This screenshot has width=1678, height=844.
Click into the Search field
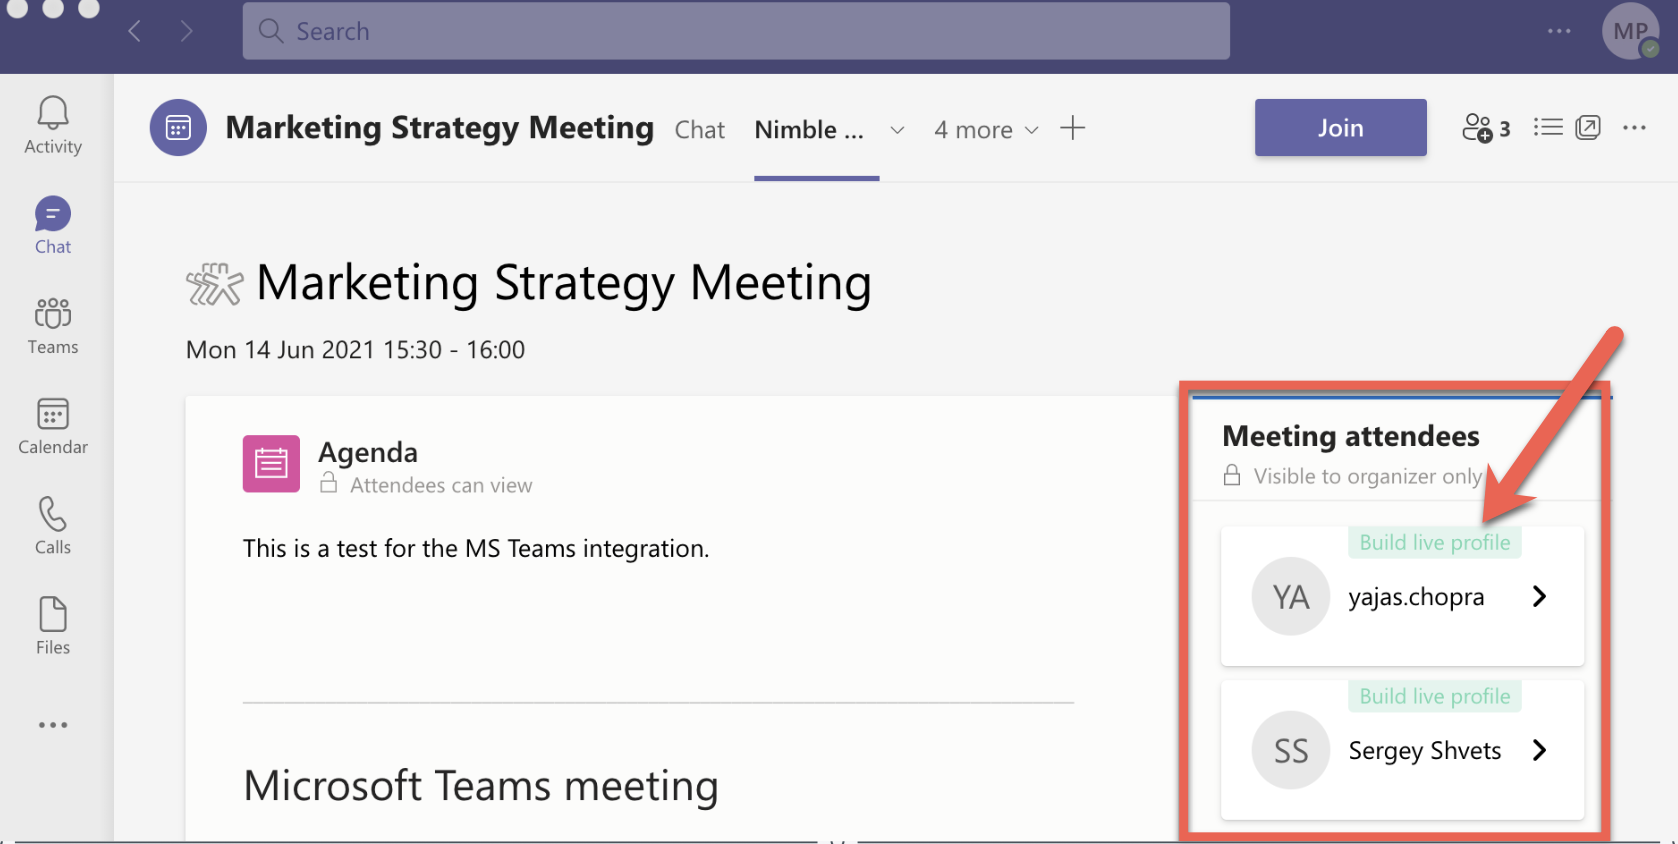[x=736, y=31]
